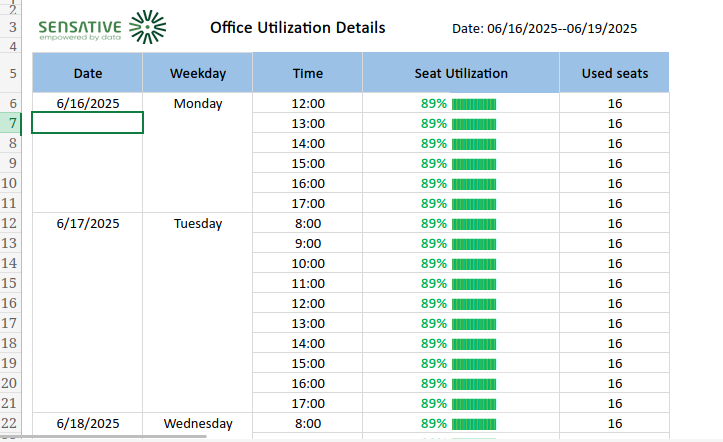Image resolution: width=723 pixels, height=442 pixels.
Task: Select the Weekday column header cell
Action: (197, 73)
